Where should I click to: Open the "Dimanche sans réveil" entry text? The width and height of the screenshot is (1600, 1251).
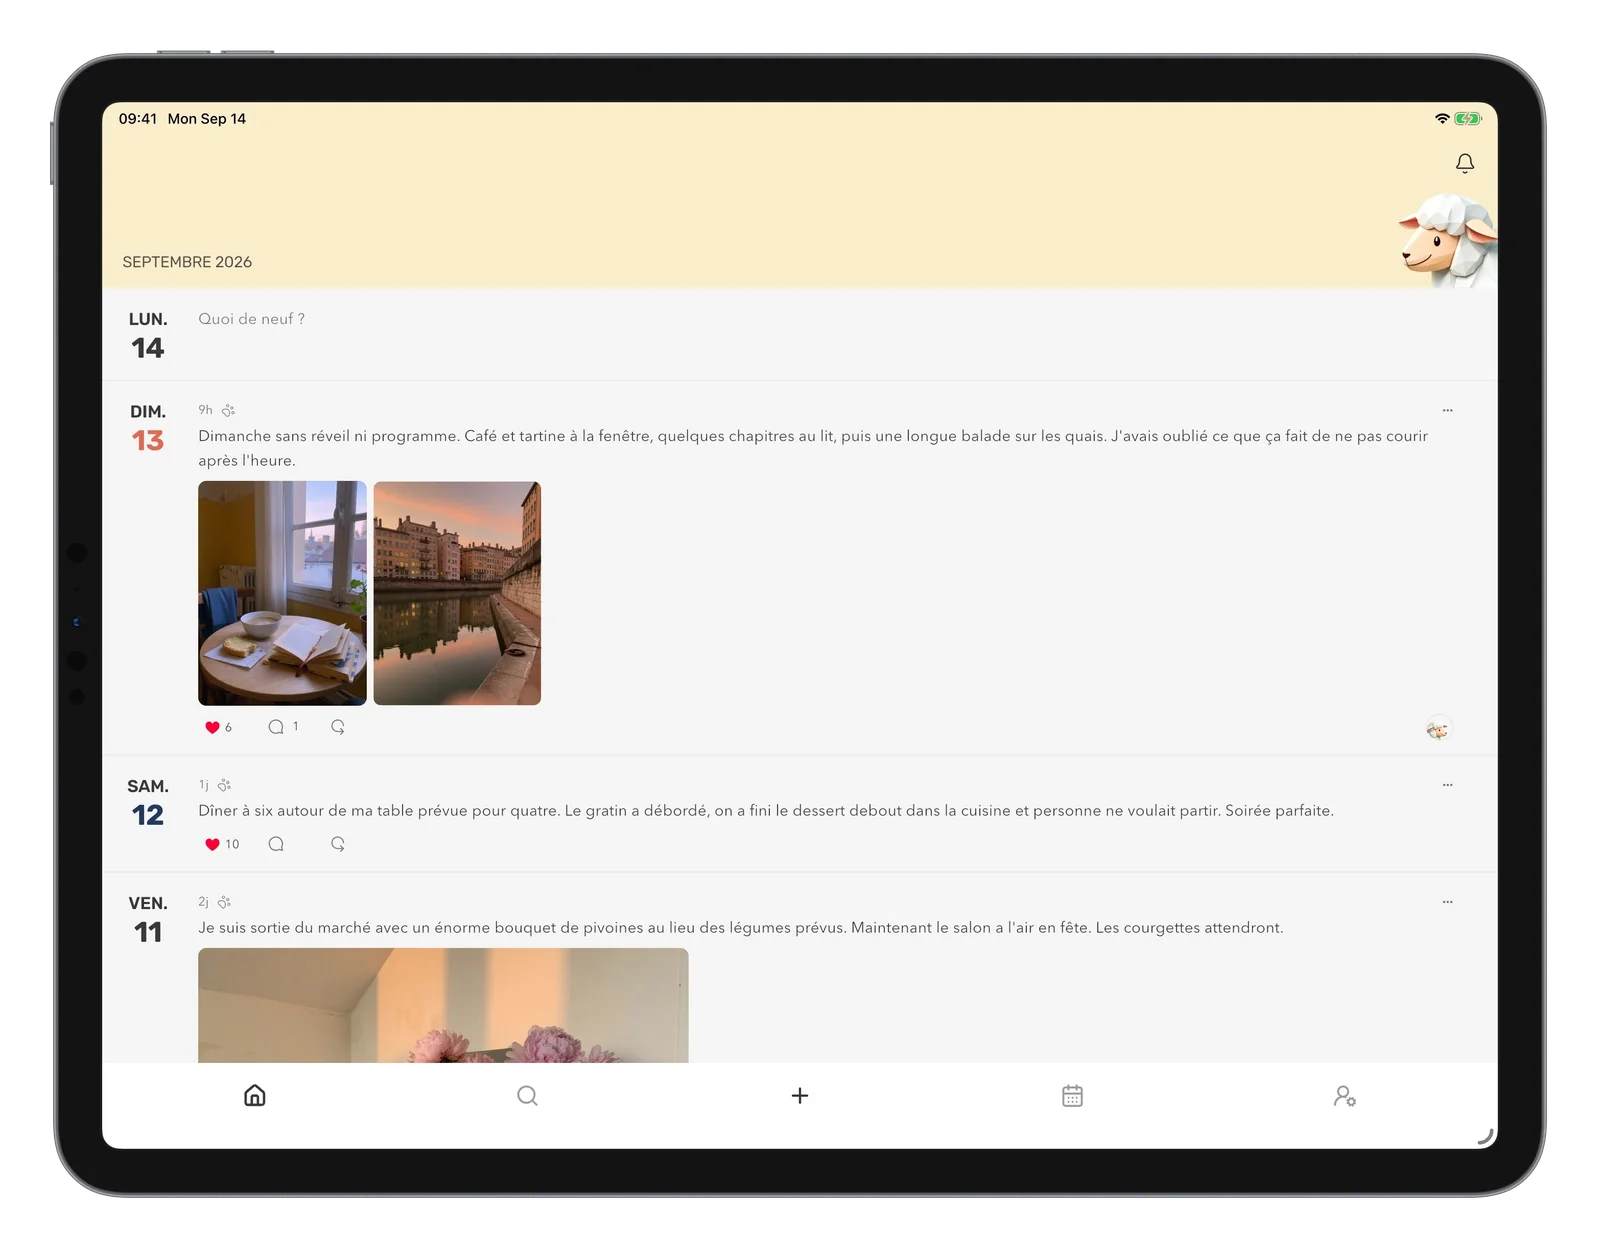(813, 448)
